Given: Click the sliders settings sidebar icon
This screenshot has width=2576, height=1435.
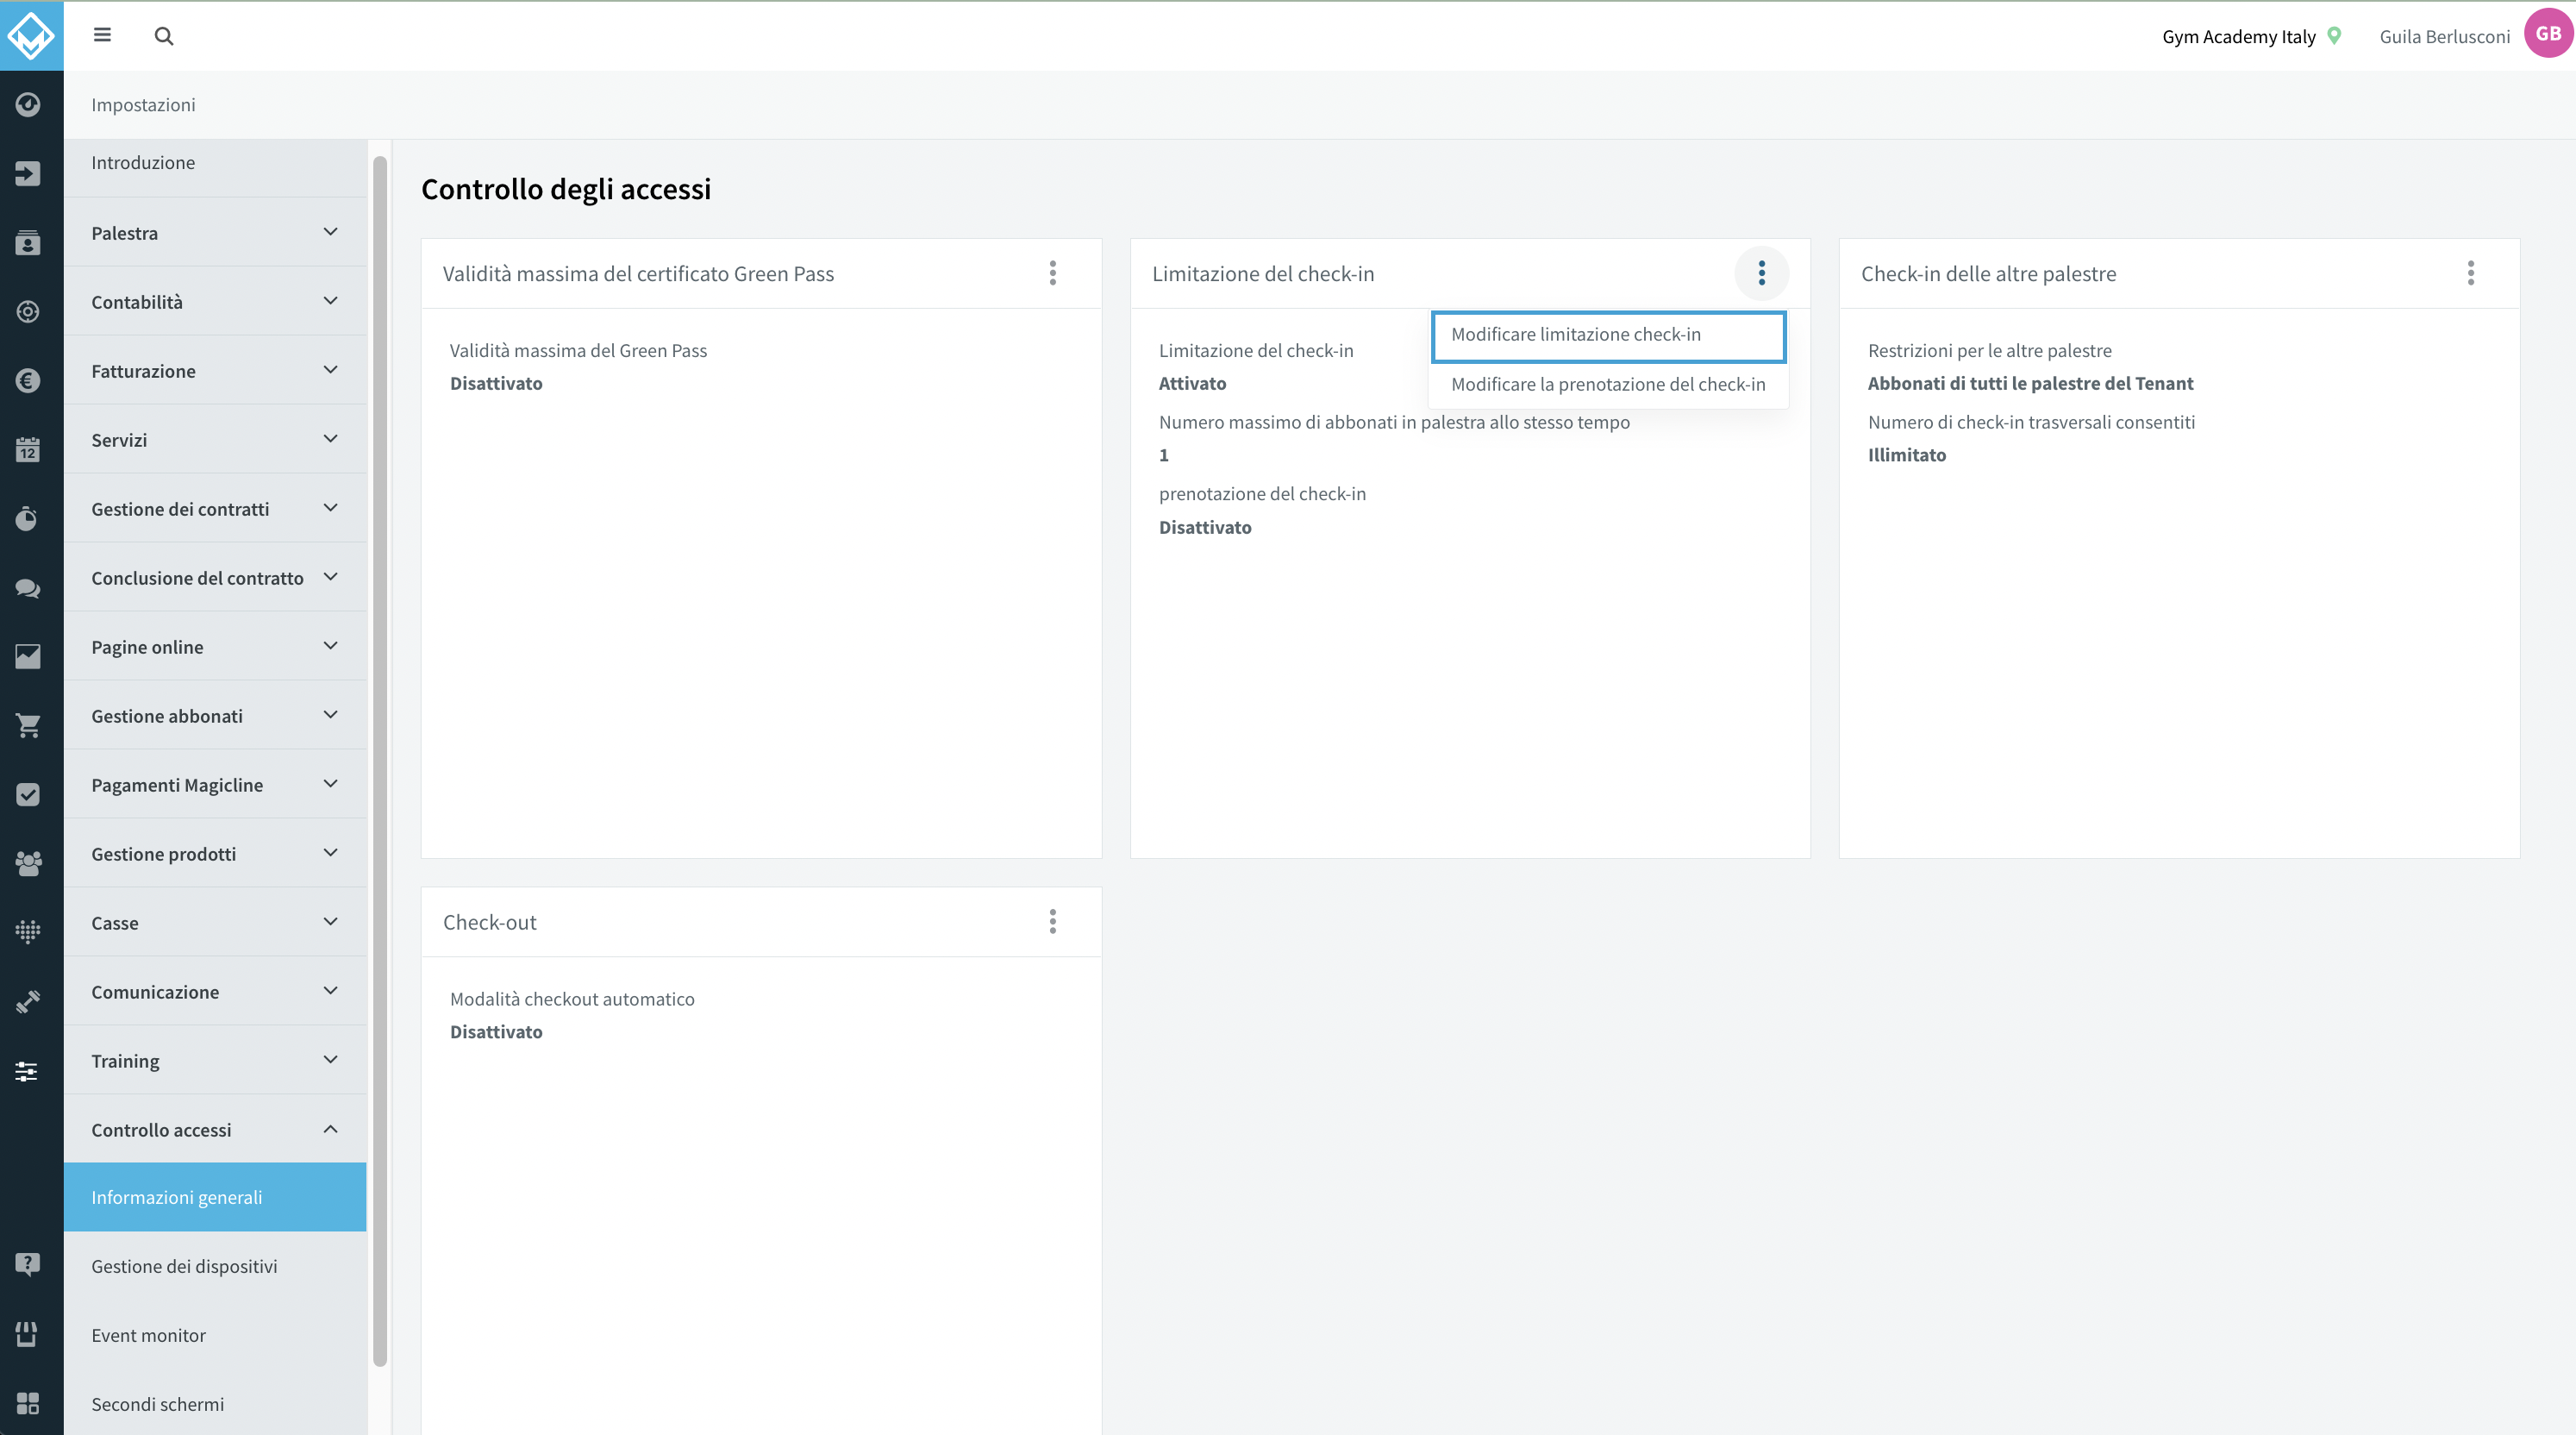Looking at the screenshot, I should pos(28,1071).
